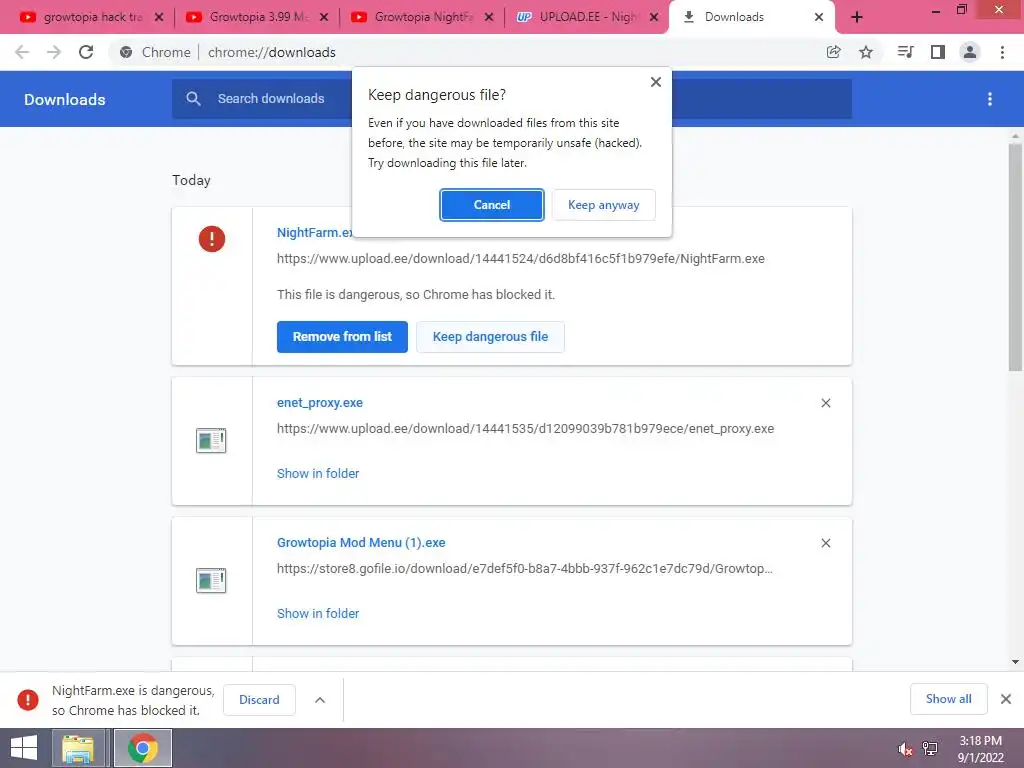The height and width of the screenshot is (768, 1024).
Task: Open a new browser tab
Action: point(857,18)
